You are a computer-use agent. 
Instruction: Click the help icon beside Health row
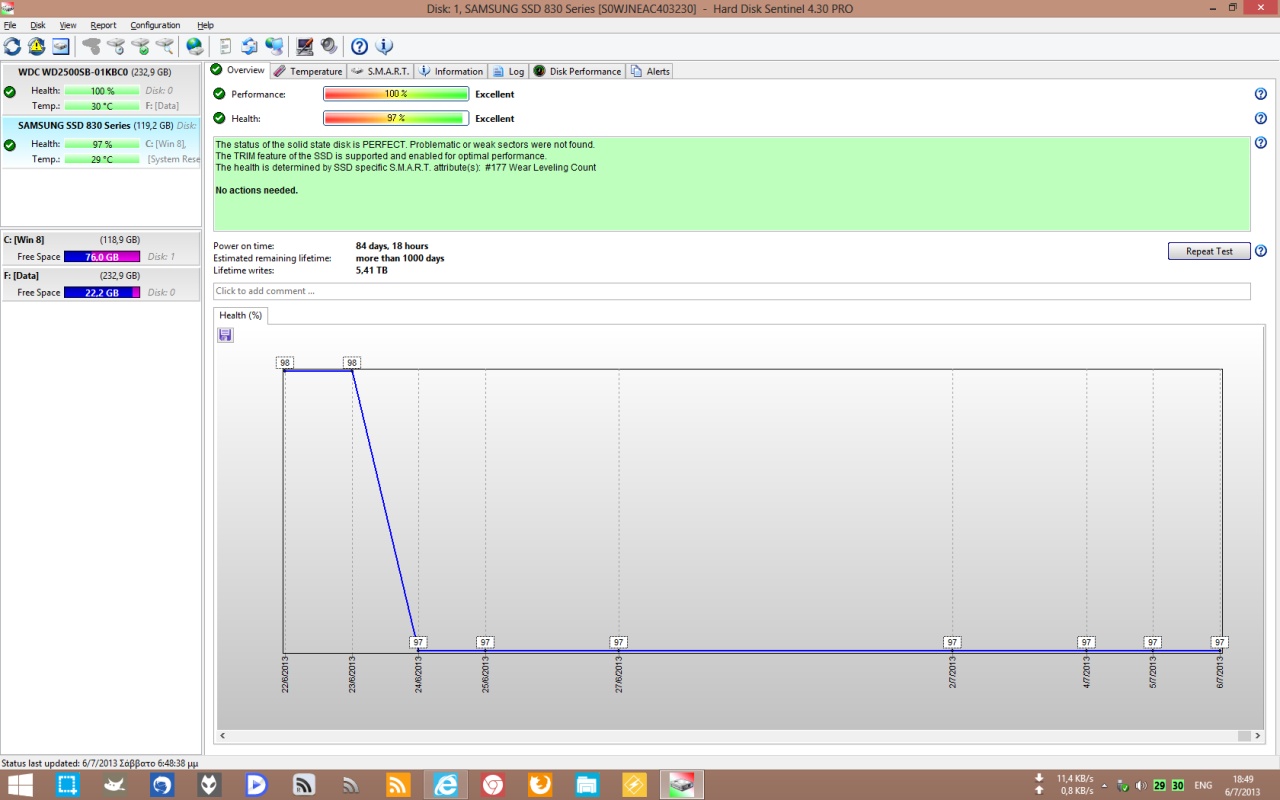(x=1261, y=118)
